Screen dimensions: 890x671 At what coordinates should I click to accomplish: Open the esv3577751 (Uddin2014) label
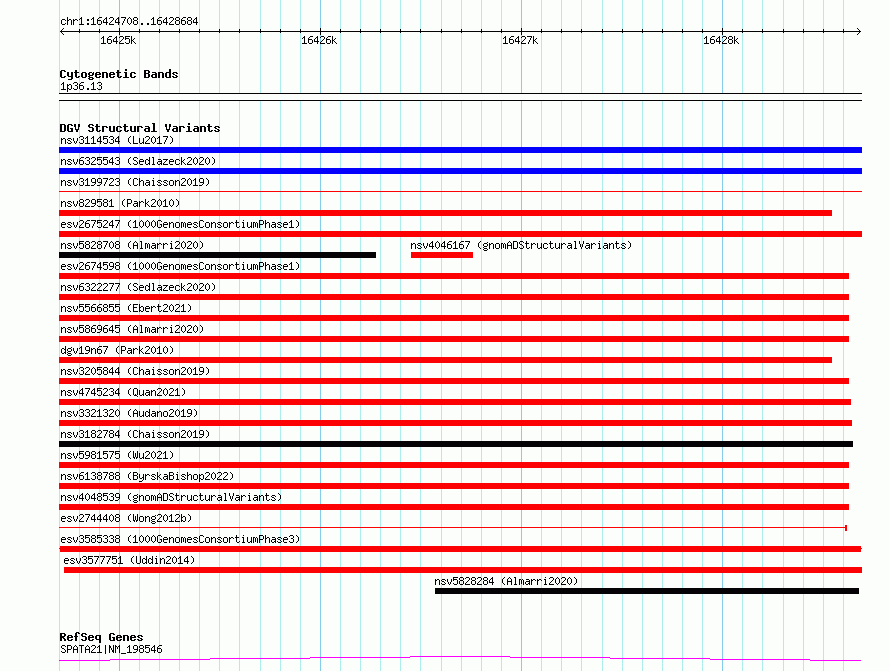(x=129, y=560)
